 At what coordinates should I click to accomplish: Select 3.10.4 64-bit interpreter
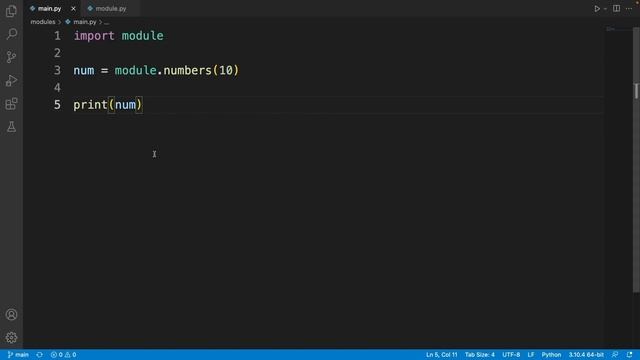pyautogui.click(x=586, y=355)
